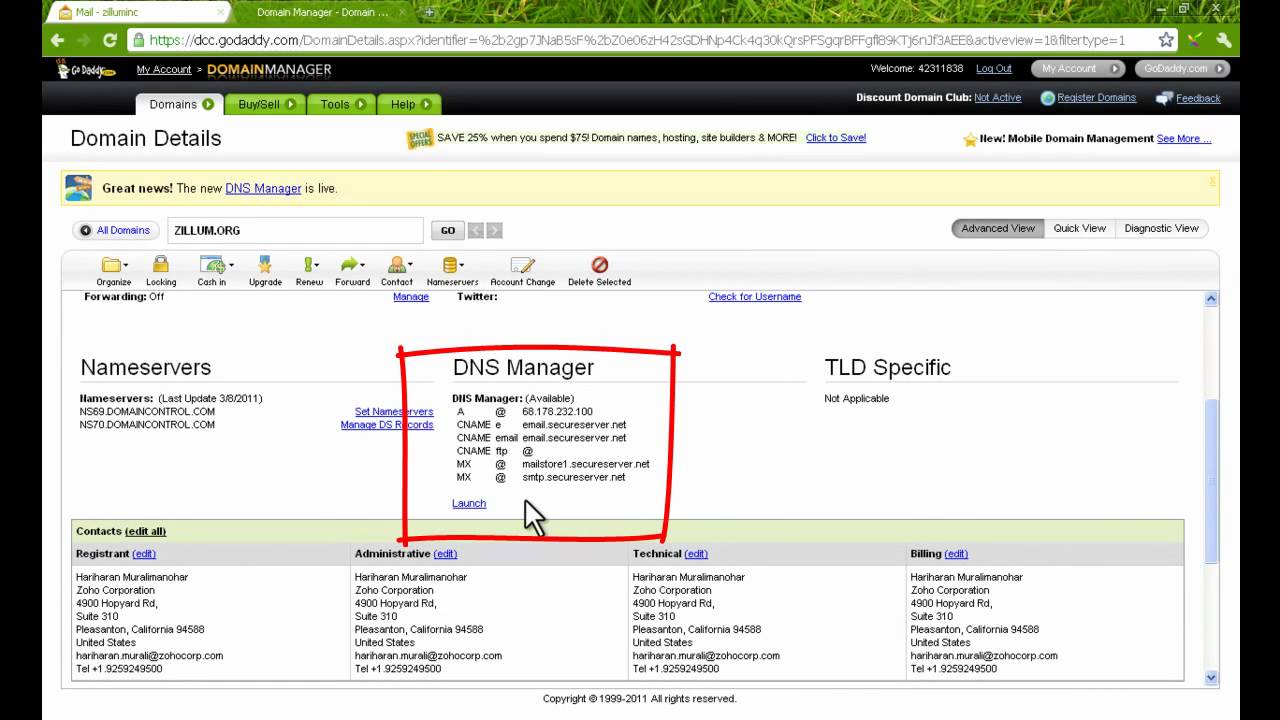The width and height of the screenshot is (1280, 720).
Task: Select the mailstore1.secureserver.net MX record
Action: (586, 464)
